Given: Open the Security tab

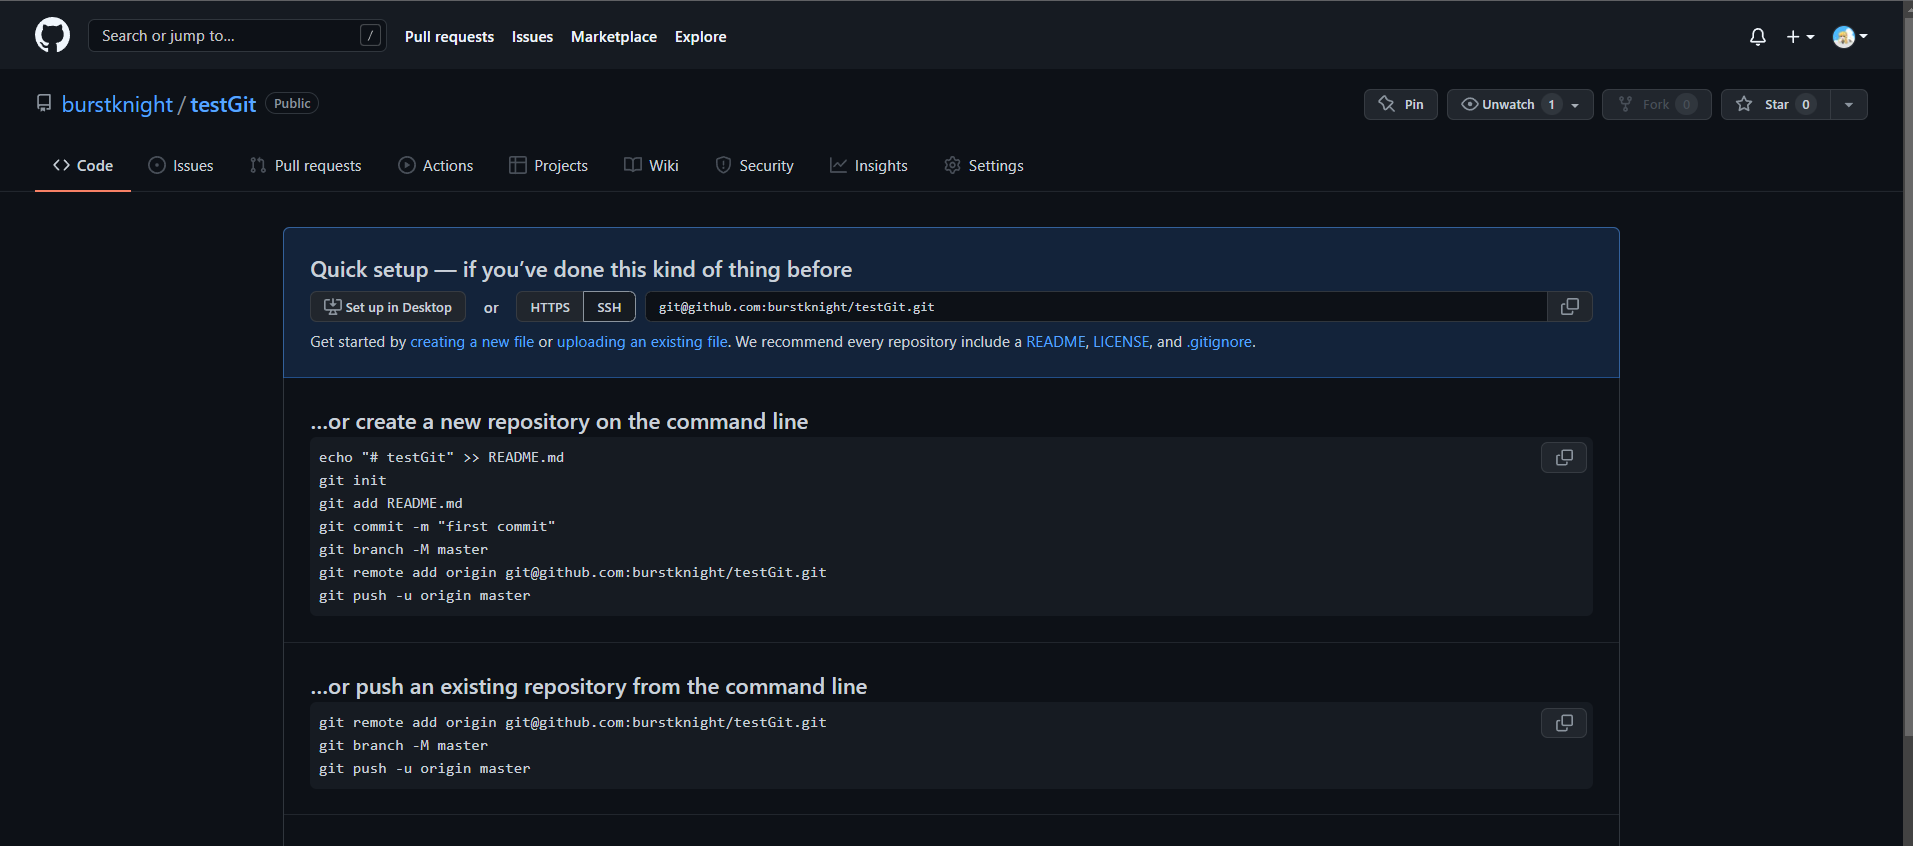Looking at the screenshot, I should tap(754, 166).
